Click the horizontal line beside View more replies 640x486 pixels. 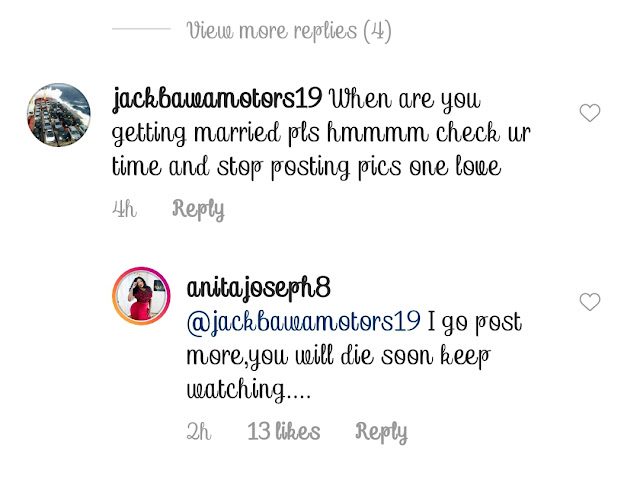(141, 29)
